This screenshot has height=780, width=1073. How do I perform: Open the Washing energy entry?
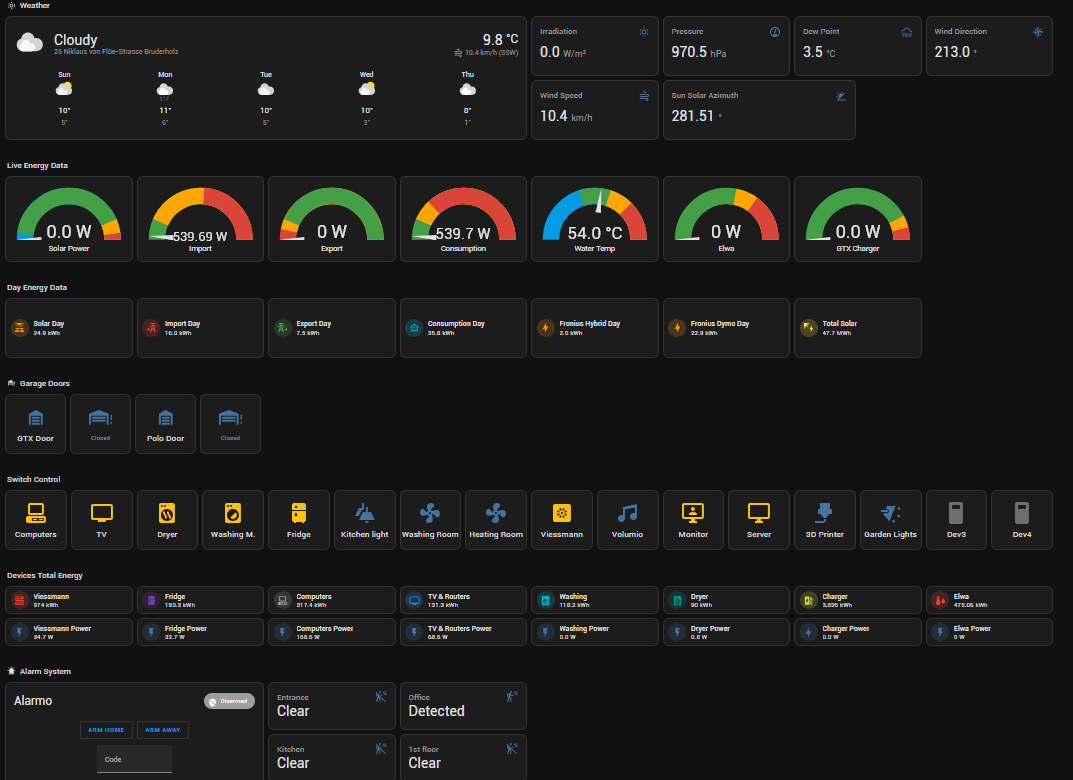click(x=595, y=600)
